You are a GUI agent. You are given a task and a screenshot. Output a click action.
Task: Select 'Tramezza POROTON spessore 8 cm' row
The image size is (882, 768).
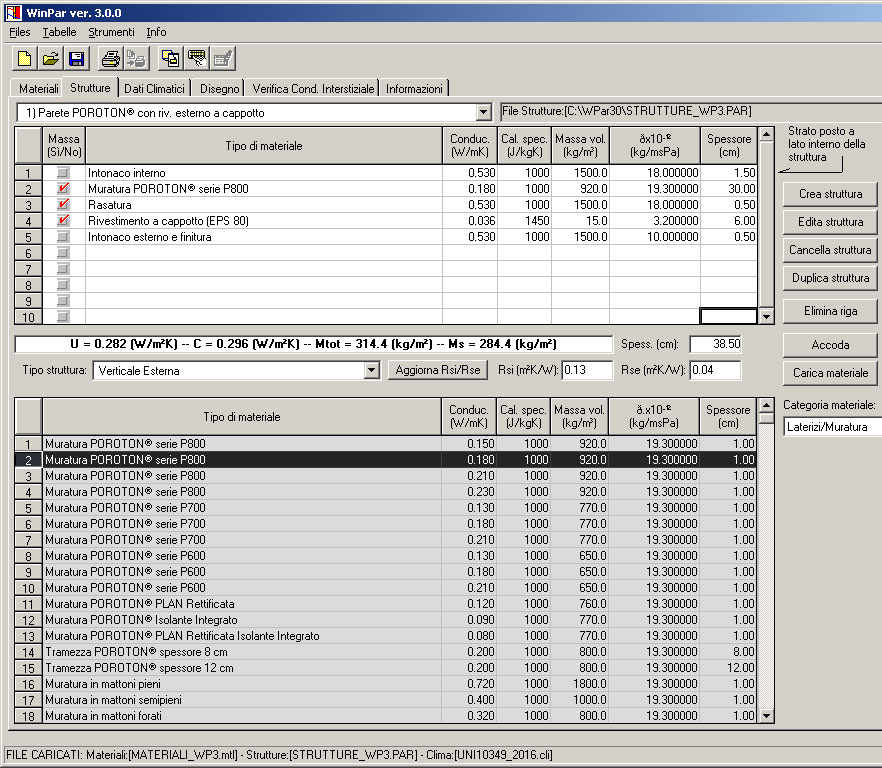coord(385,652)
